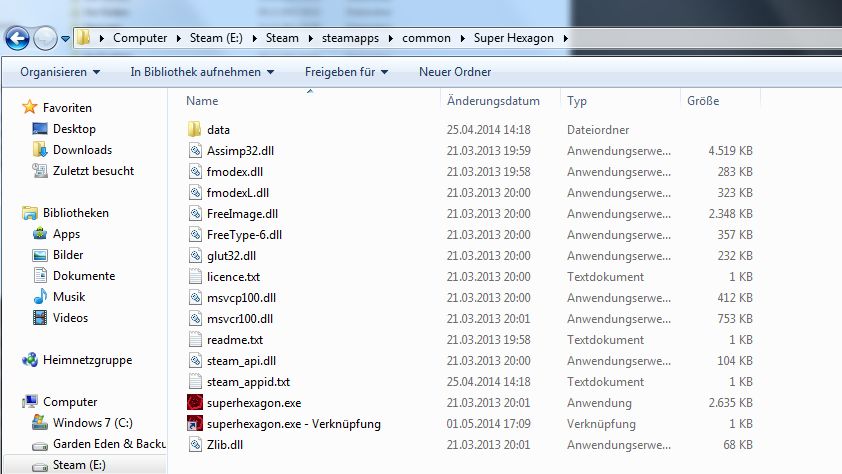
Task: Select Super Hexagon breadcrumb segment
Action: click(513, 38)
